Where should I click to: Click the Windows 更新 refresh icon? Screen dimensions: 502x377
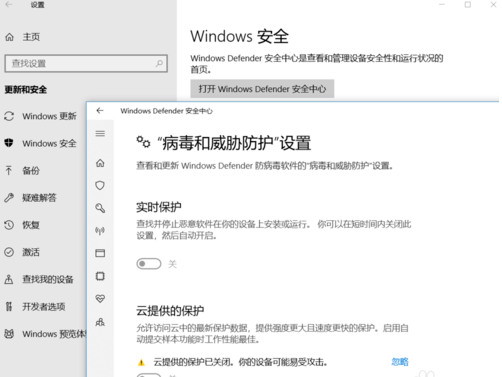(x=9, y=116)
